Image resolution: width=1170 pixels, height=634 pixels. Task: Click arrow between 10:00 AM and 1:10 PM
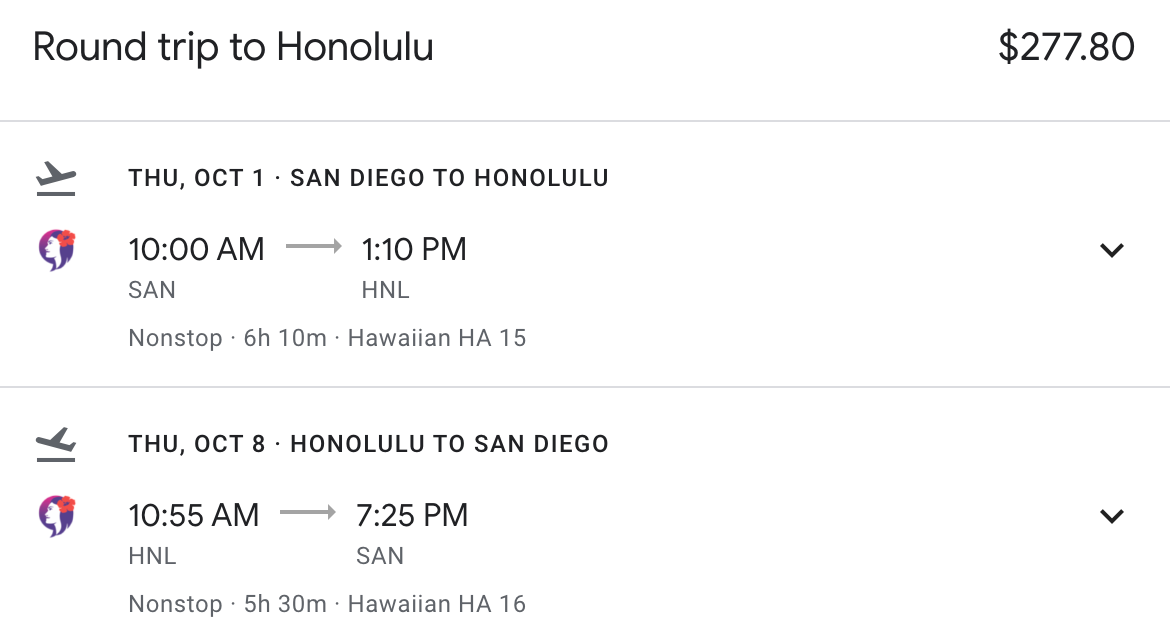[313, 247]
